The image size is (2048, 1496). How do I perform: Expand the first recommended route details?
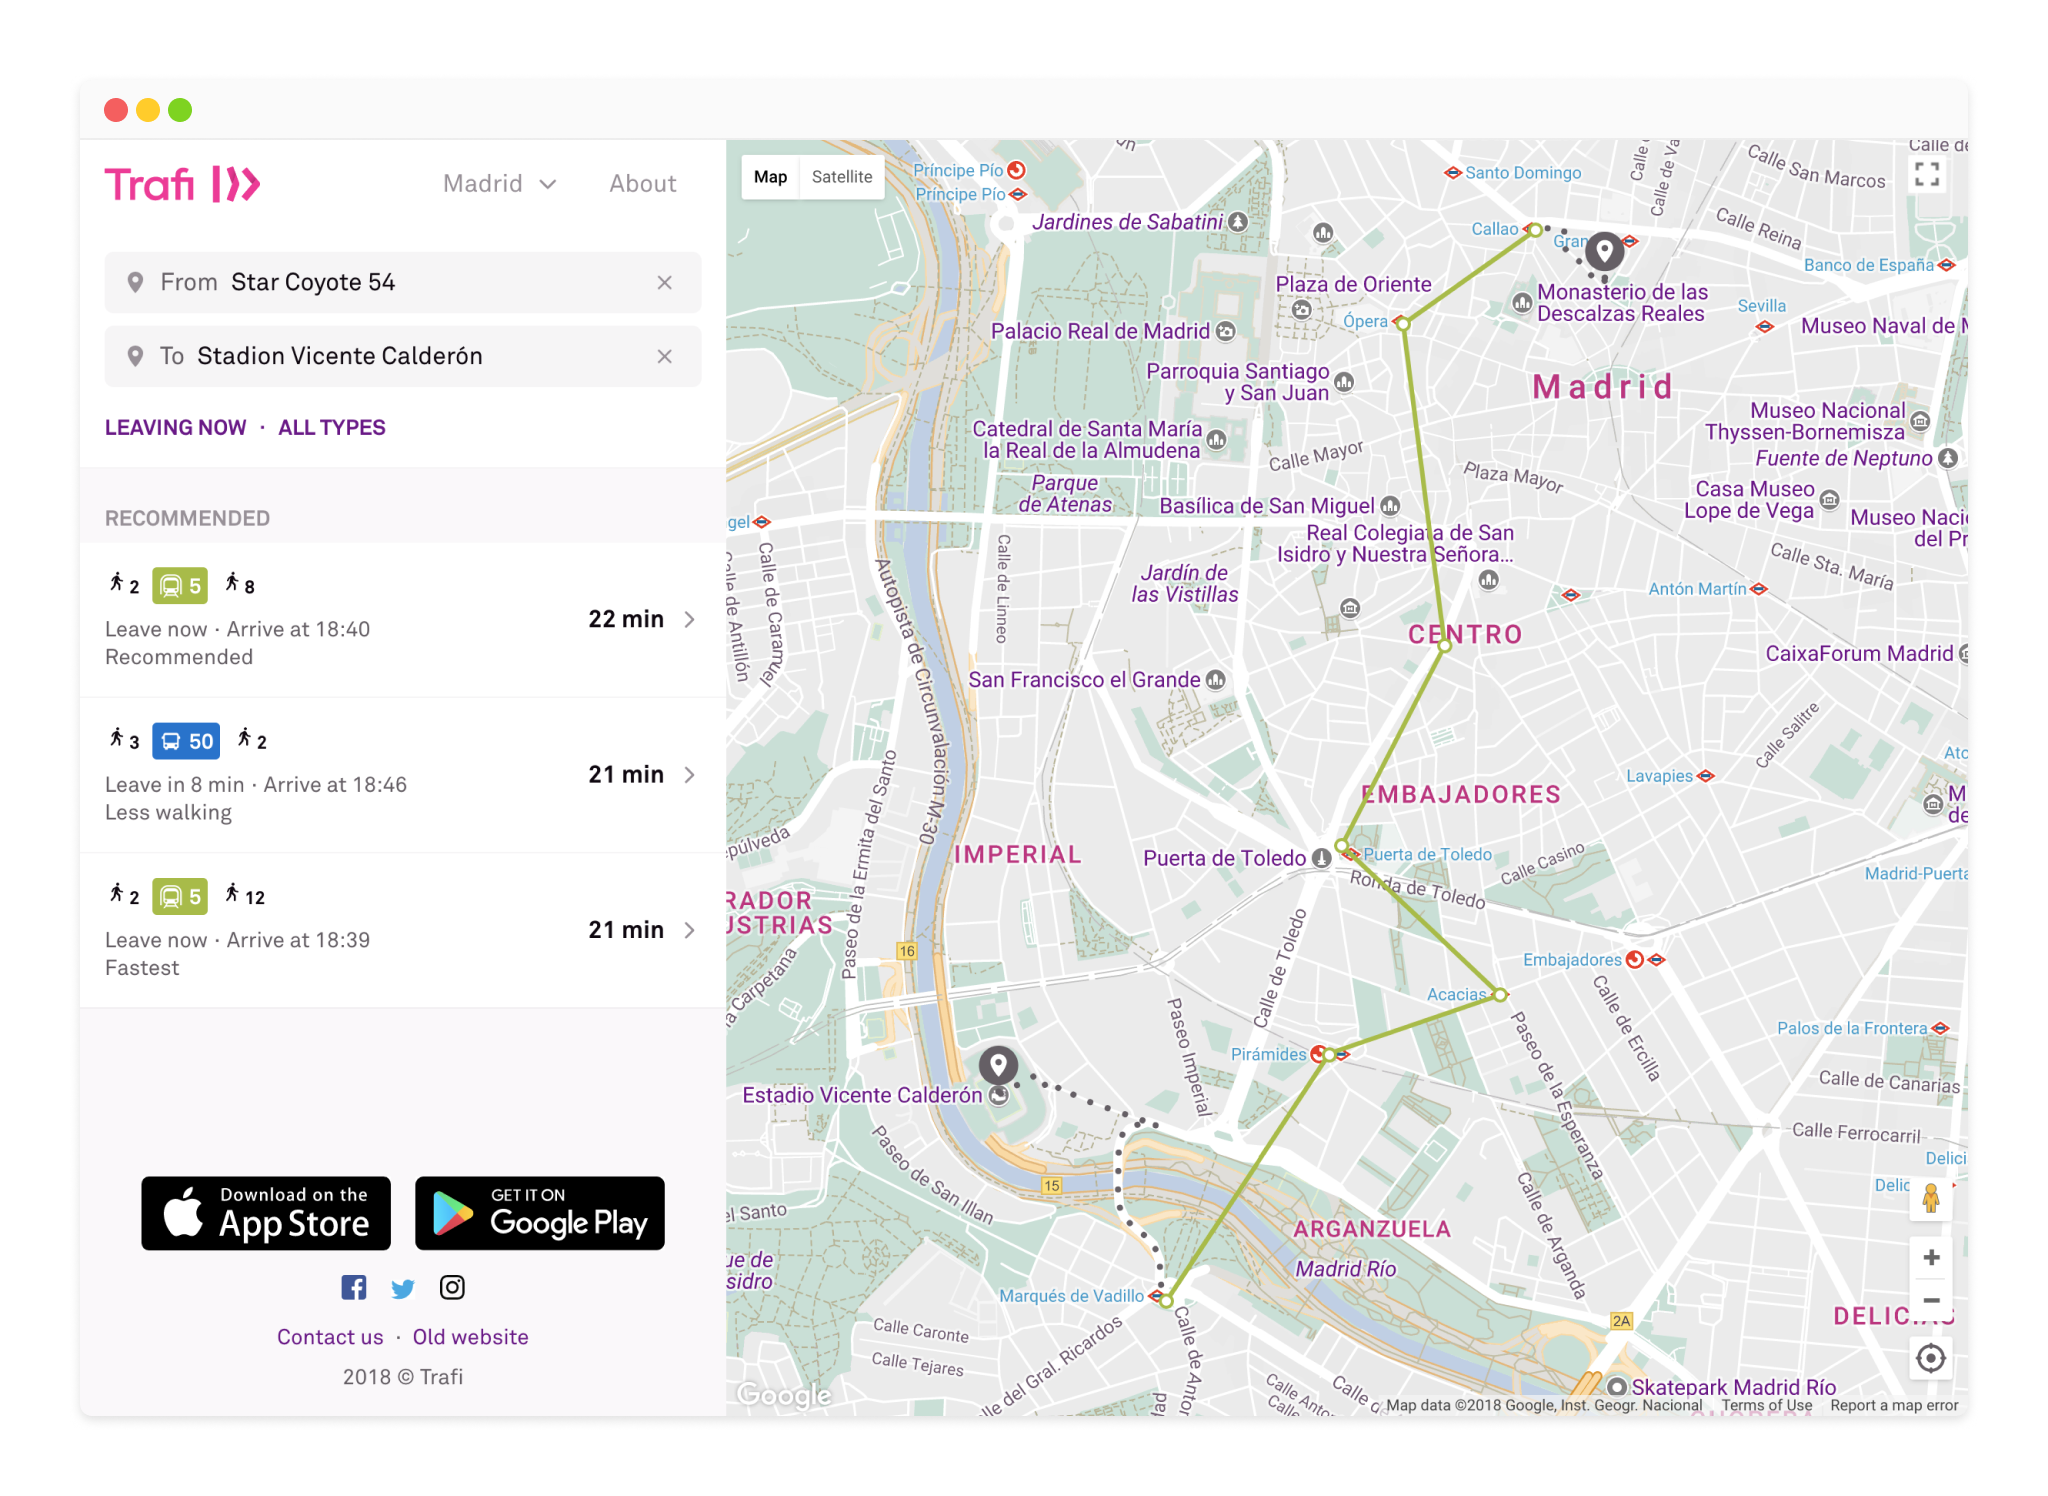tap(685, 620)
